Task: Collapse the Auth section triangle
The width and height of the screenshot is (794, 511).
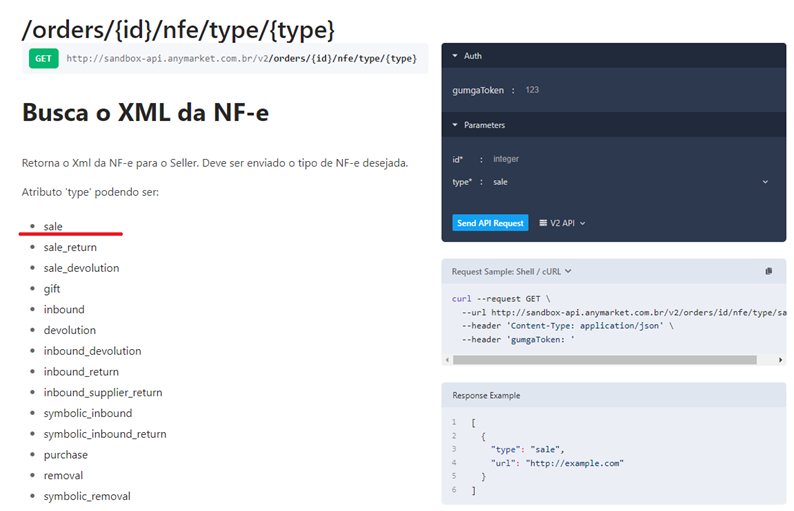Action: [x=455, y=56]
